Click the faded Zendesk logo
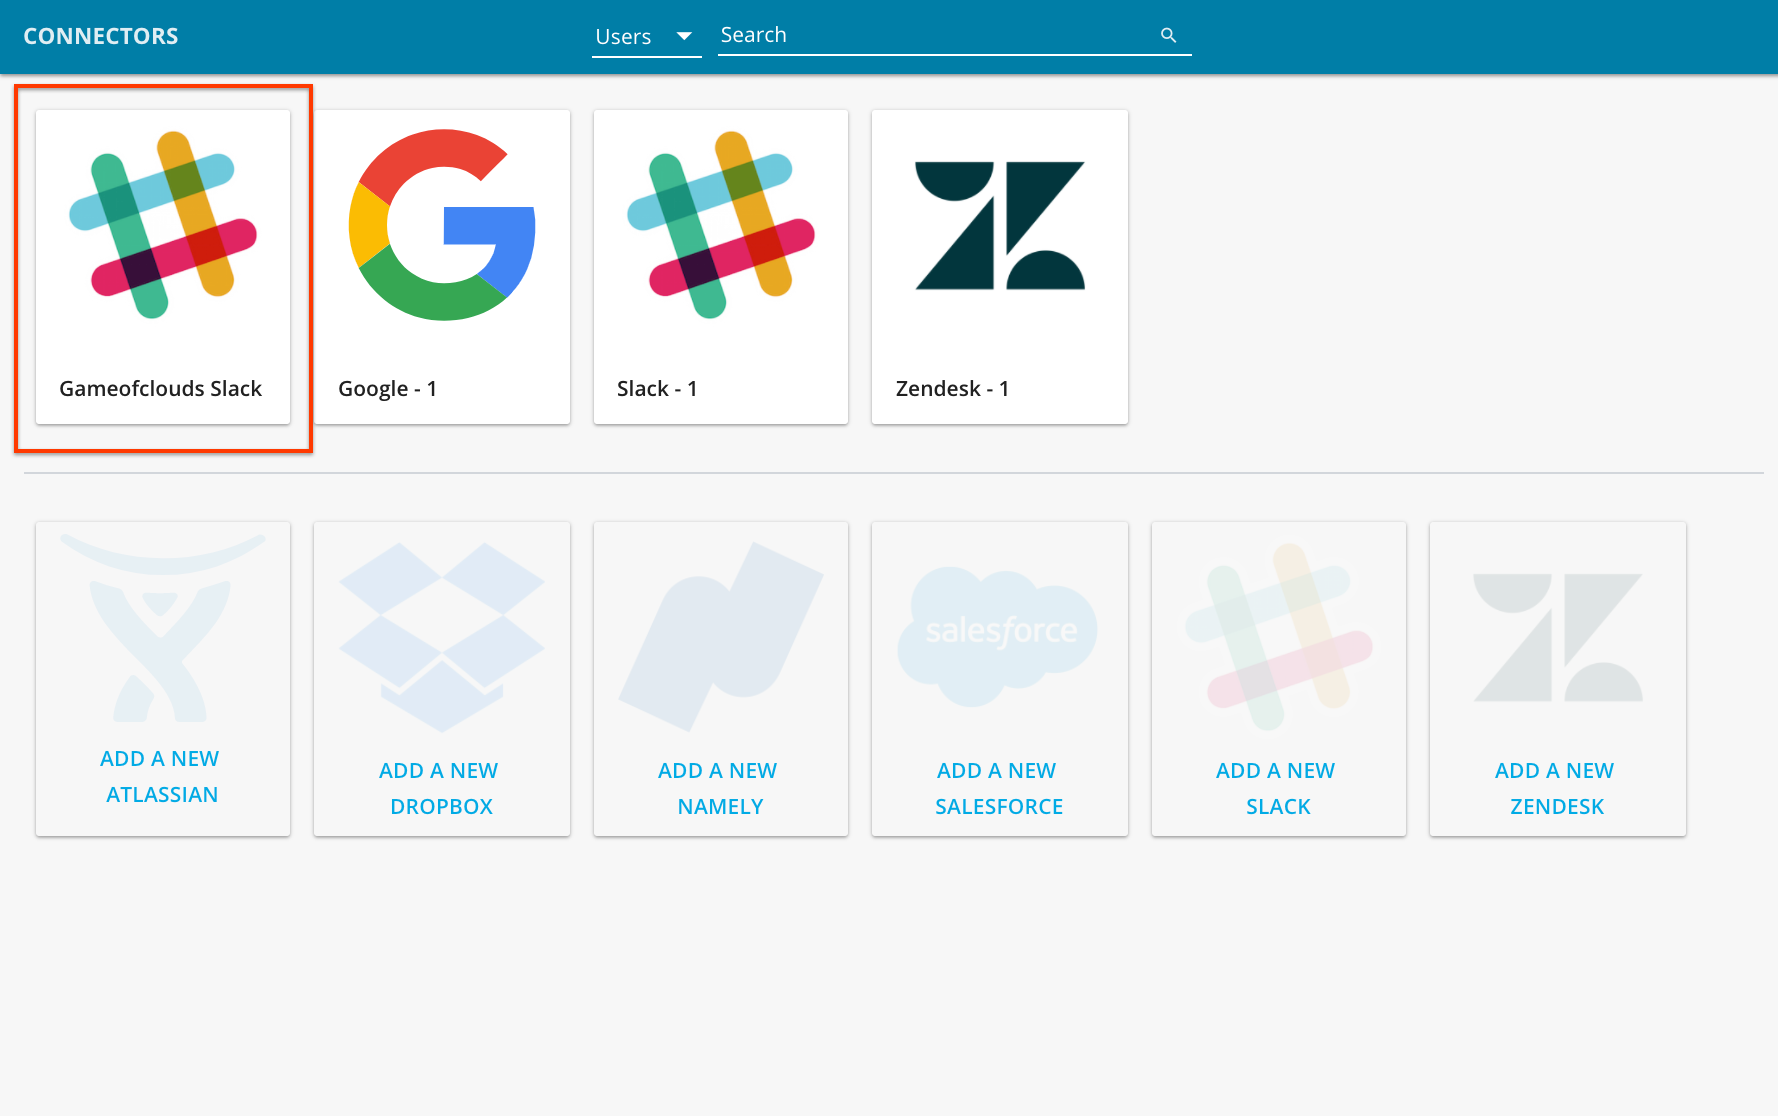Viewport: 1778px width, 1116px height. [x=1558, y=638]
